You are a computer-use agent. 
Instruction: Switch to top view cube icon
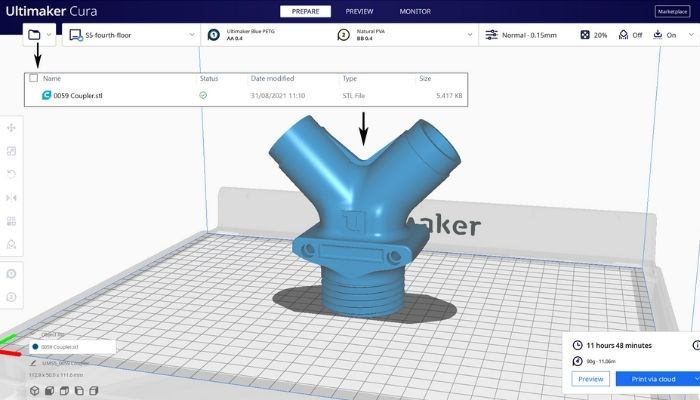tap(64, 391)
